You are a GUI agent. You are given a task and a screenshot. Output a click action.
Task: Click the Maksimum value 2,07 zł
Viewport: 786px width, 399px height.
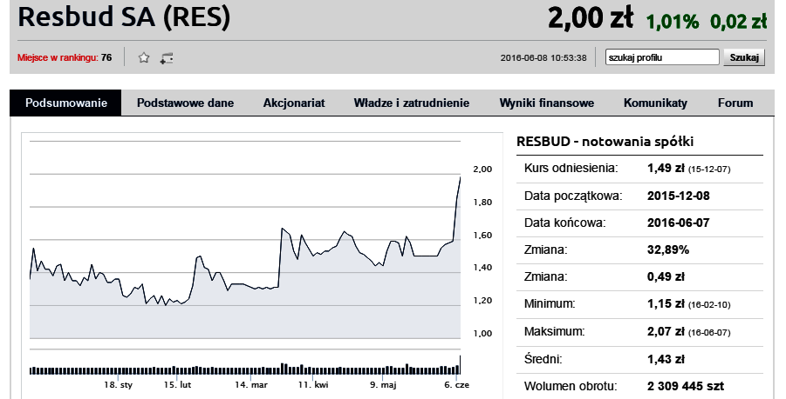click(x=666, y=331)
